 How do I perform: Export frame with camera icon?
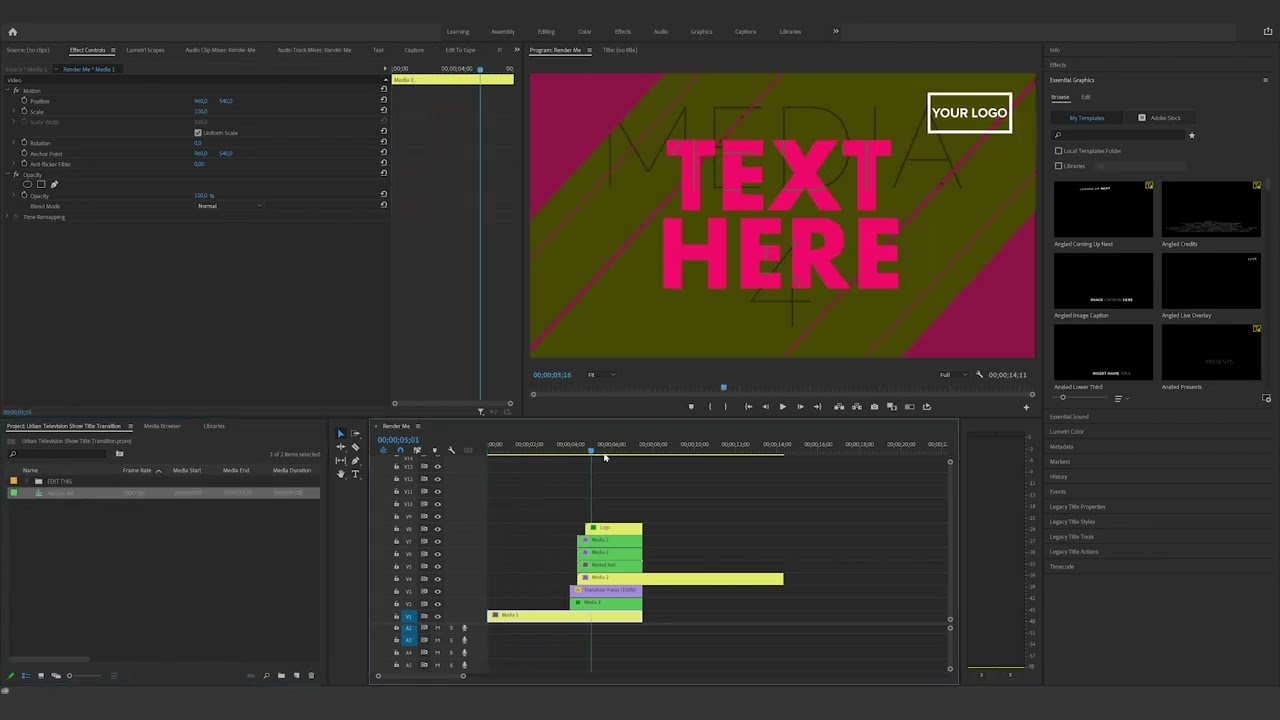tap(874, 407)
